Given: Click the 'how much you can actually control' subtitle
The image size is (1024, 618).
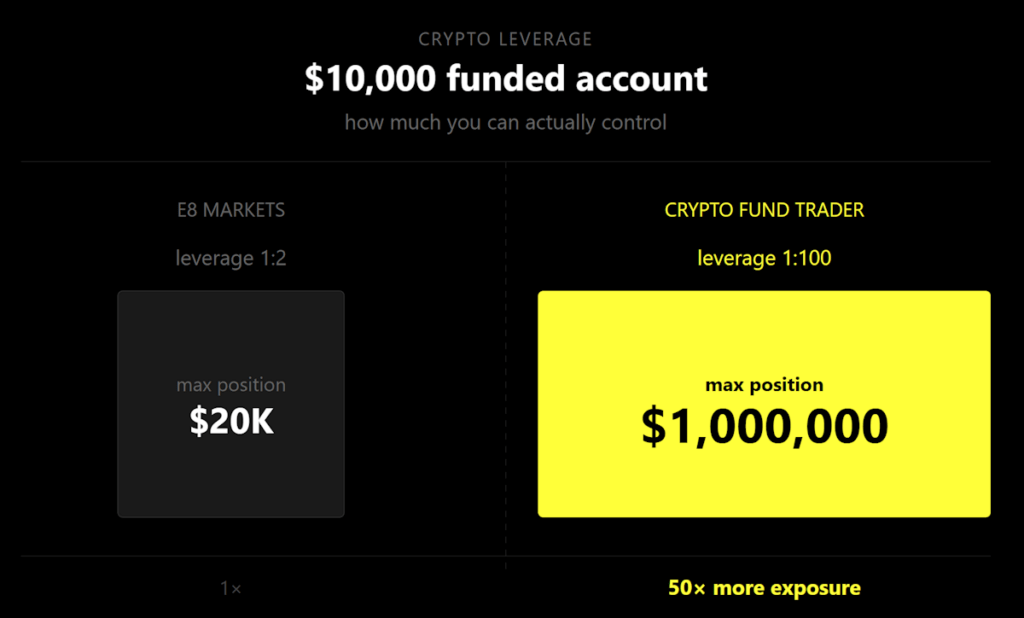Looking at the screenshot, I should pos(505,123).
